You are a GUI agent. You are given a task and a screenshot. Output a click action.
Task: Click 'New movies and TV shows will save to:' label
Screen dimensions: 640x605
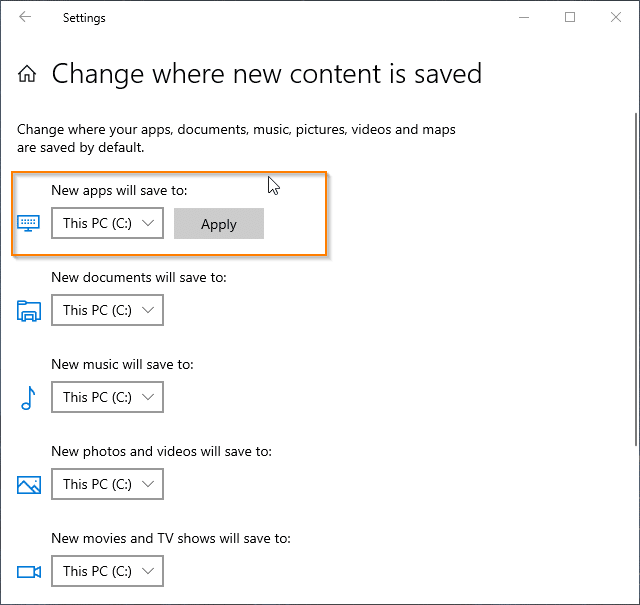(x=171, y=538)
